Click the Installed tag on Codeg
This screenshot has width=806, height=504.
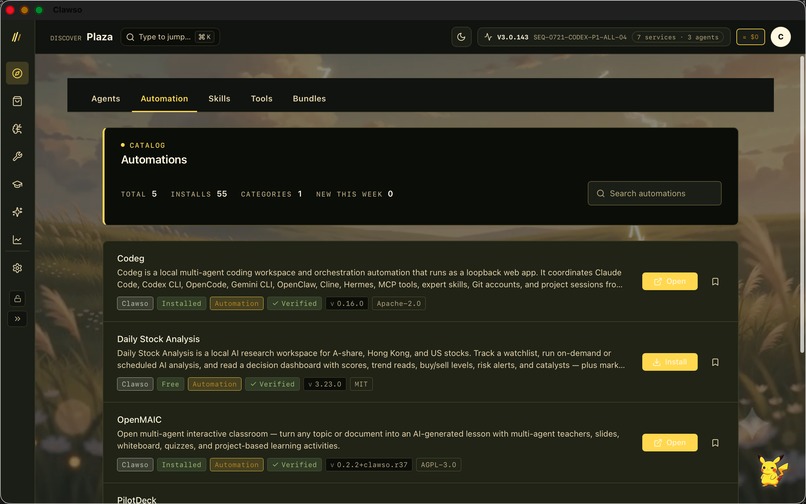click(x=181, y=303)
